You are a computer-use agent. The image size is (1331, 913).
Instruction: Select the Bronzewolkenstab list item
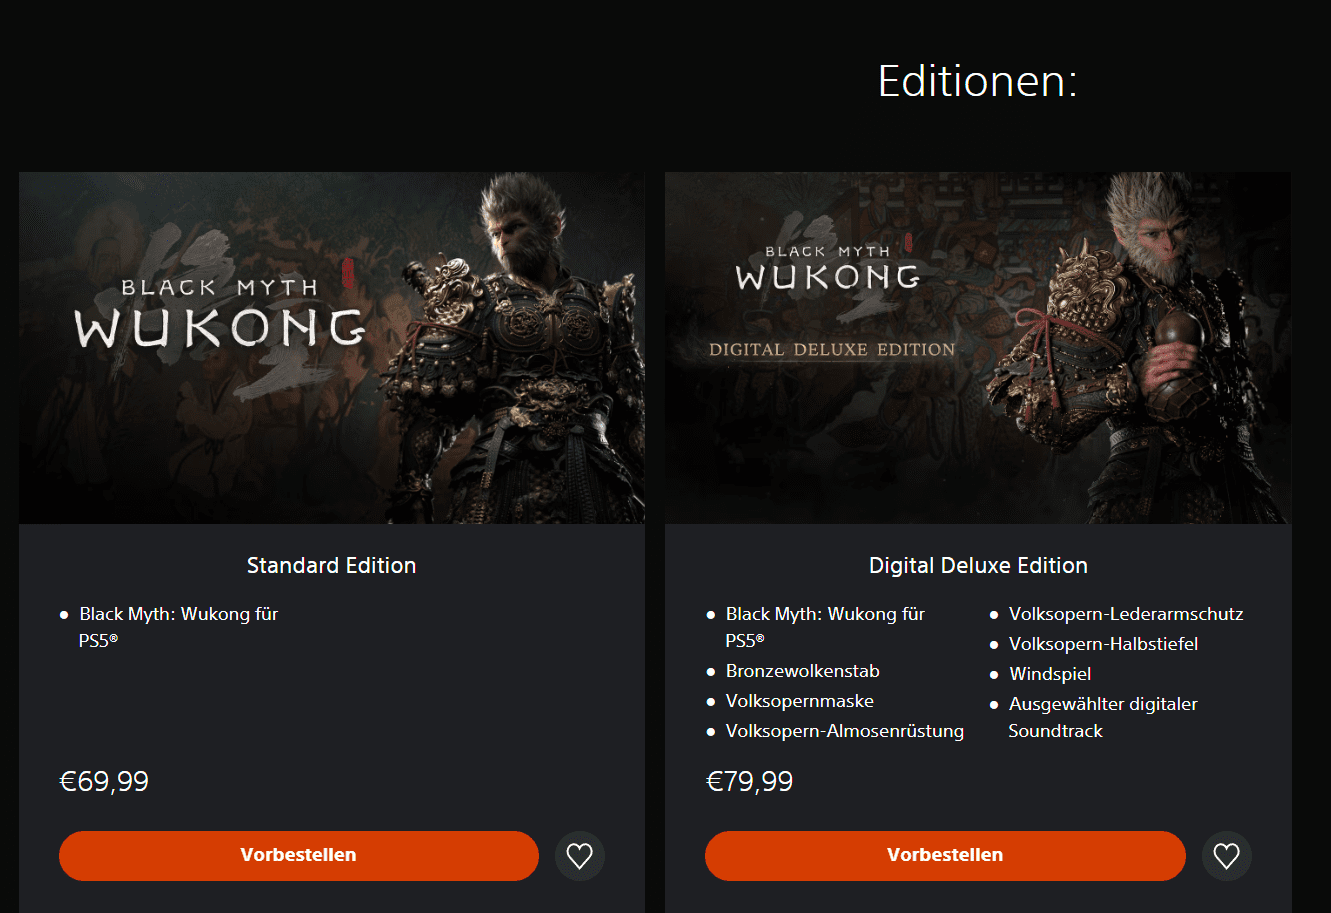802,671
